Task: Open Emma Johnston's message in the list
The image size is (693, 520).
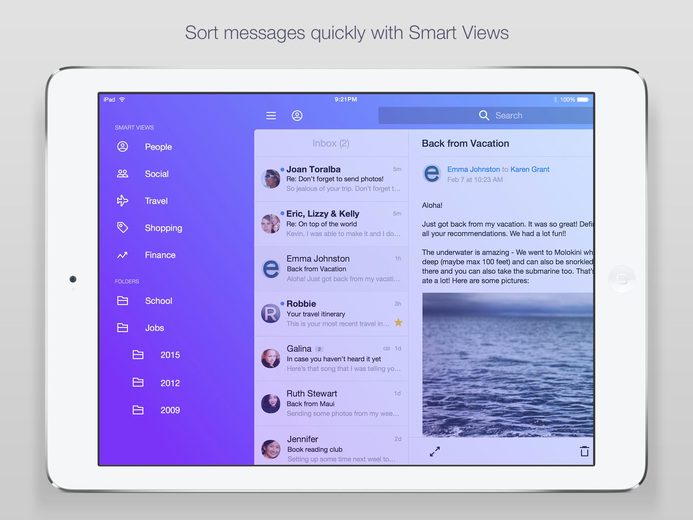Action: (x=331, y=268)
